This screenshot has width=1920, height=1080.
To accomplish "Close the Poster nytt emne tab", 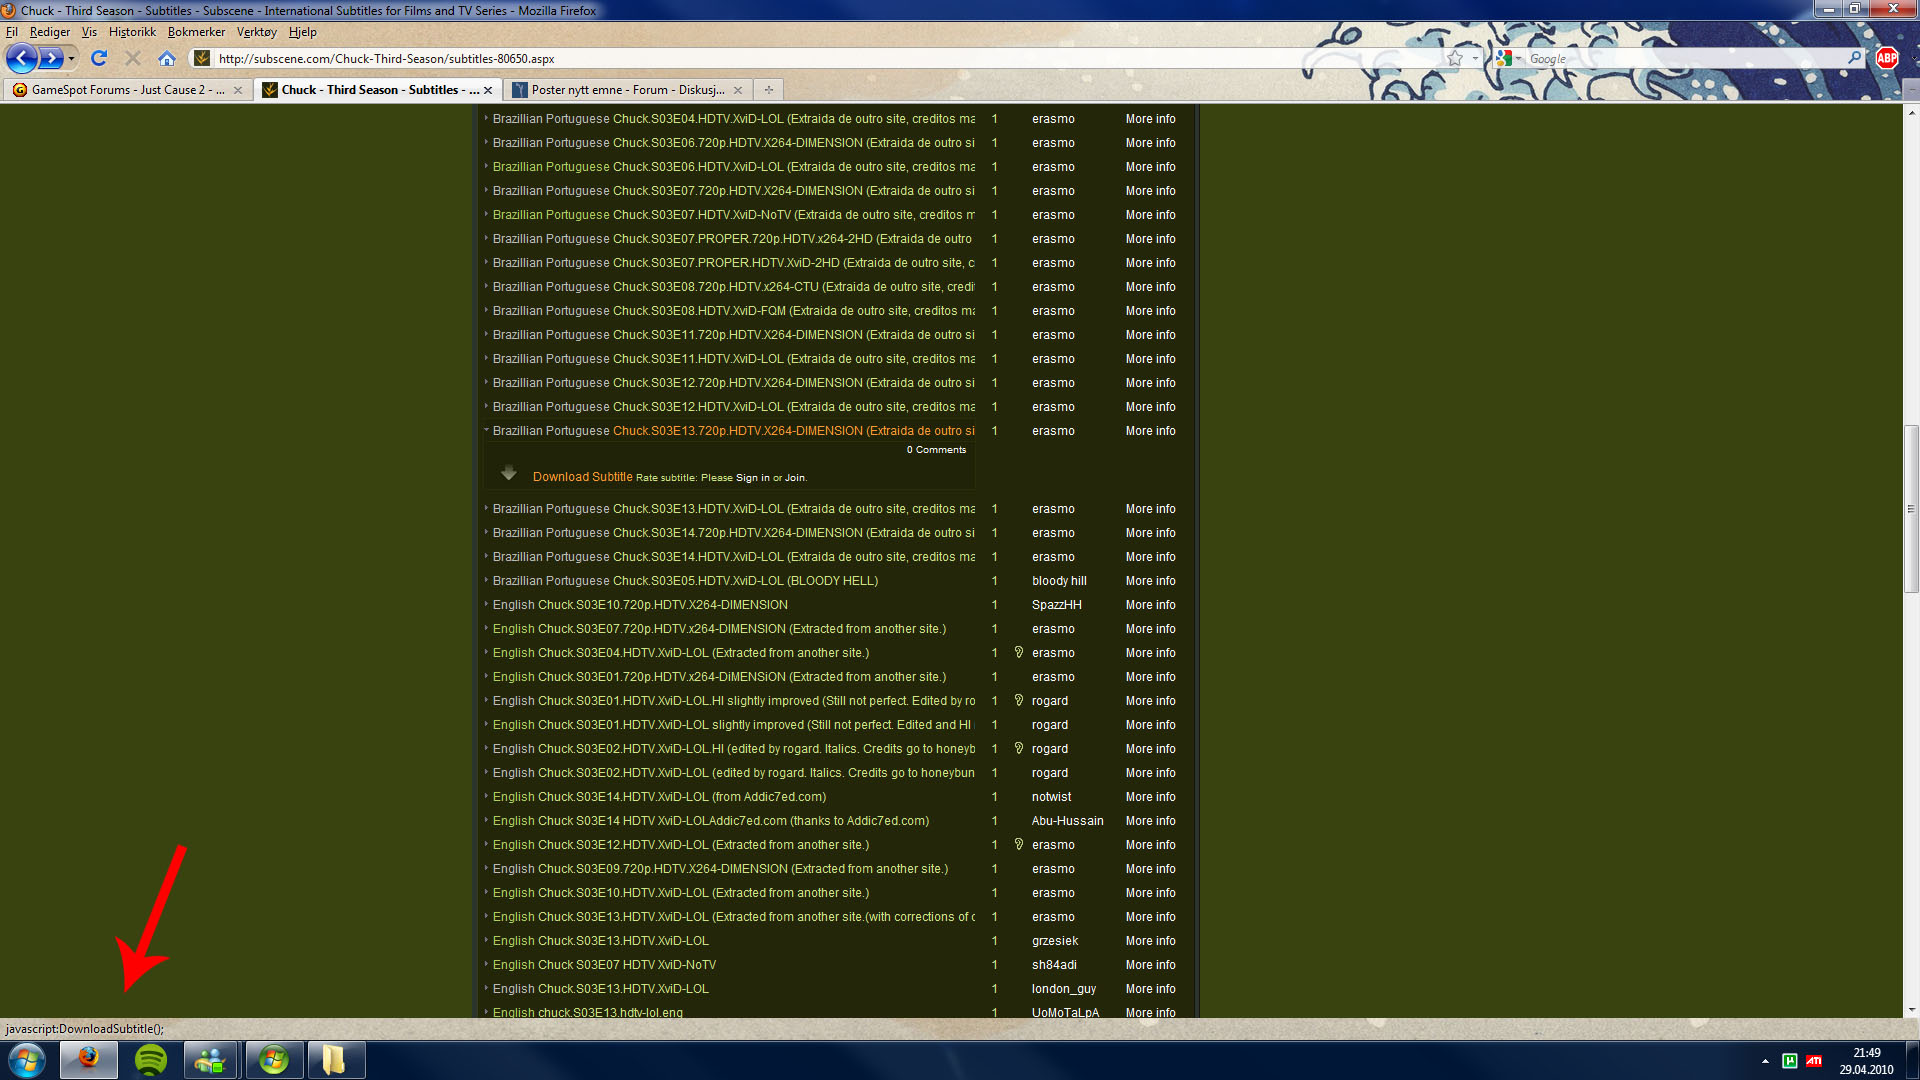I will pos(738,90).
